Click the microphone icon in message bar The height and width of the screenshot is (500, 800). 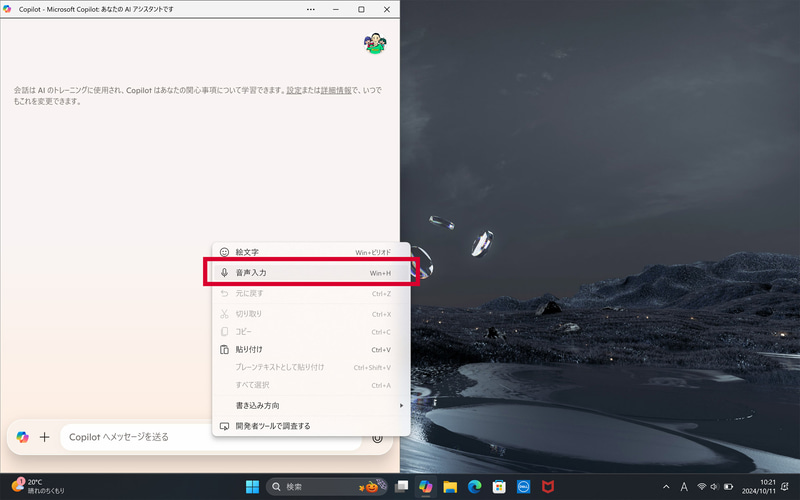click(x=377, y=438)
